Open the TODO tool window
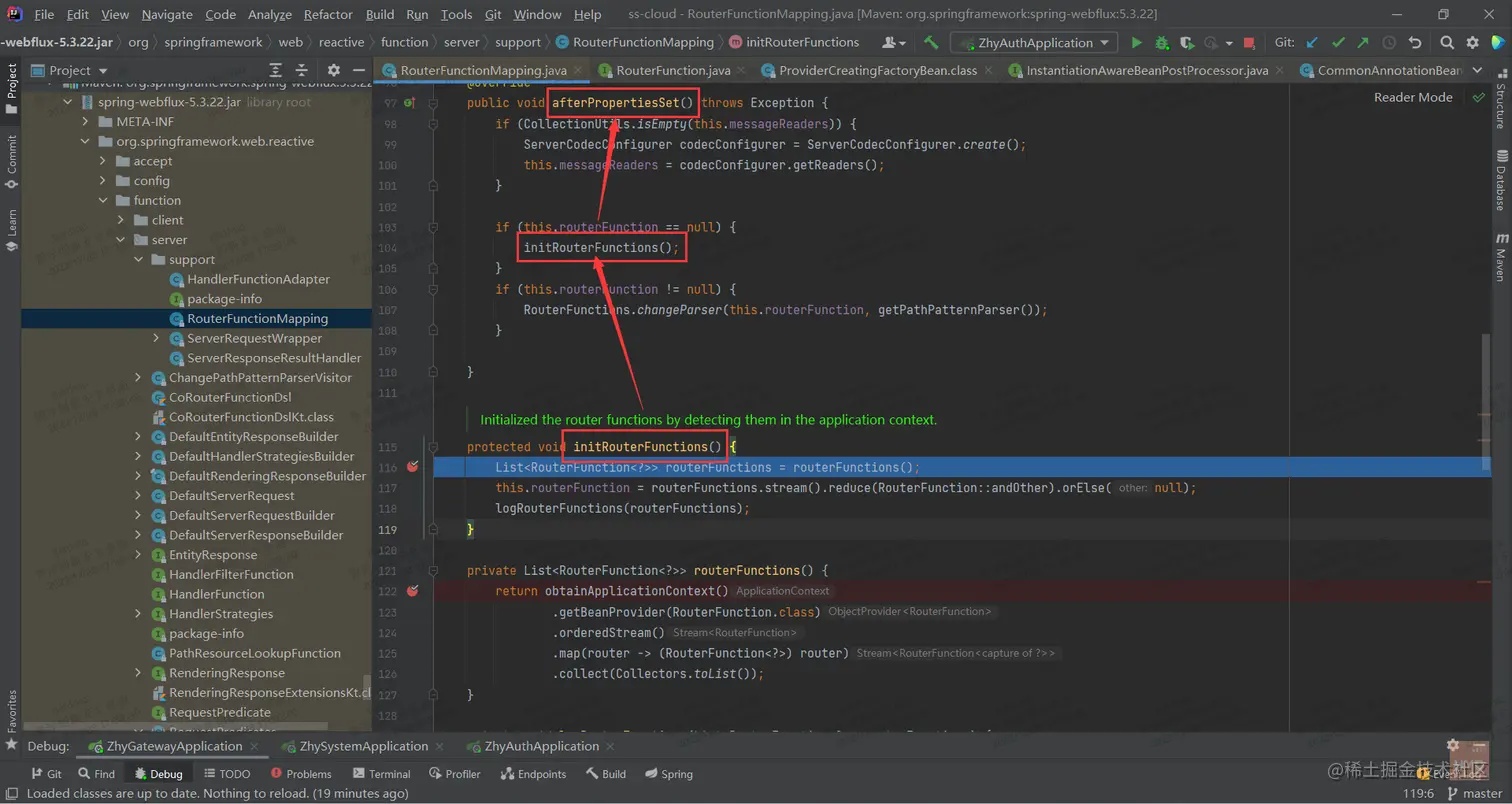The width and height of the screenshot is (1512, 804). (227, 774)
